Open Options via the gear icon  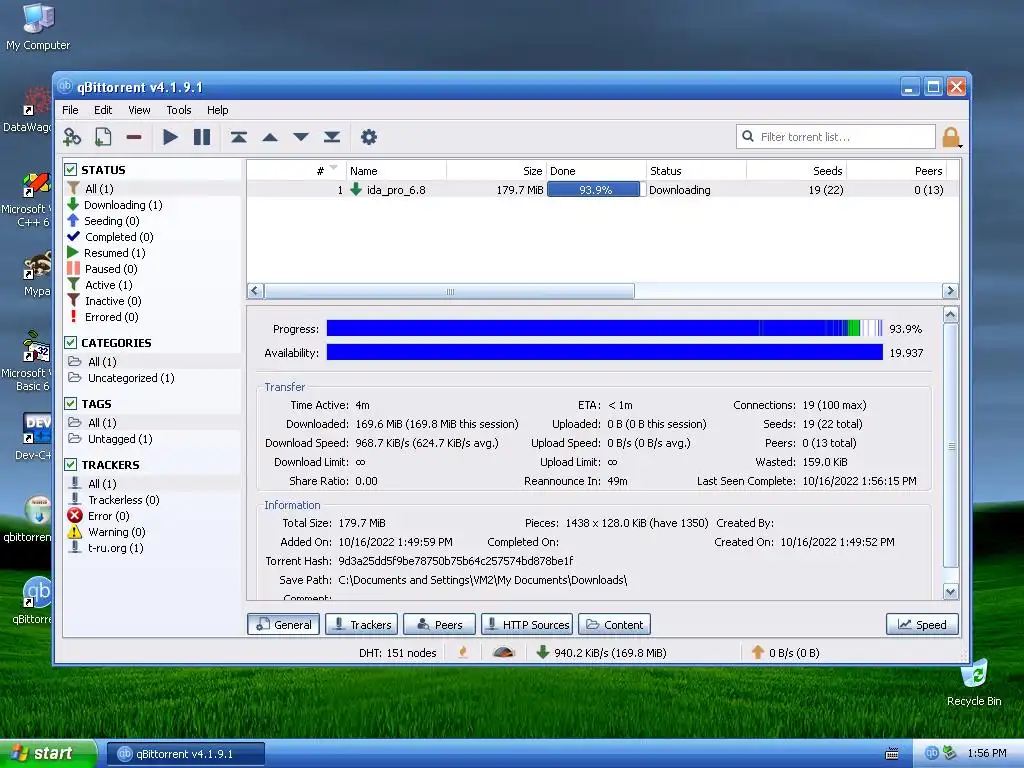coord(369,137)
